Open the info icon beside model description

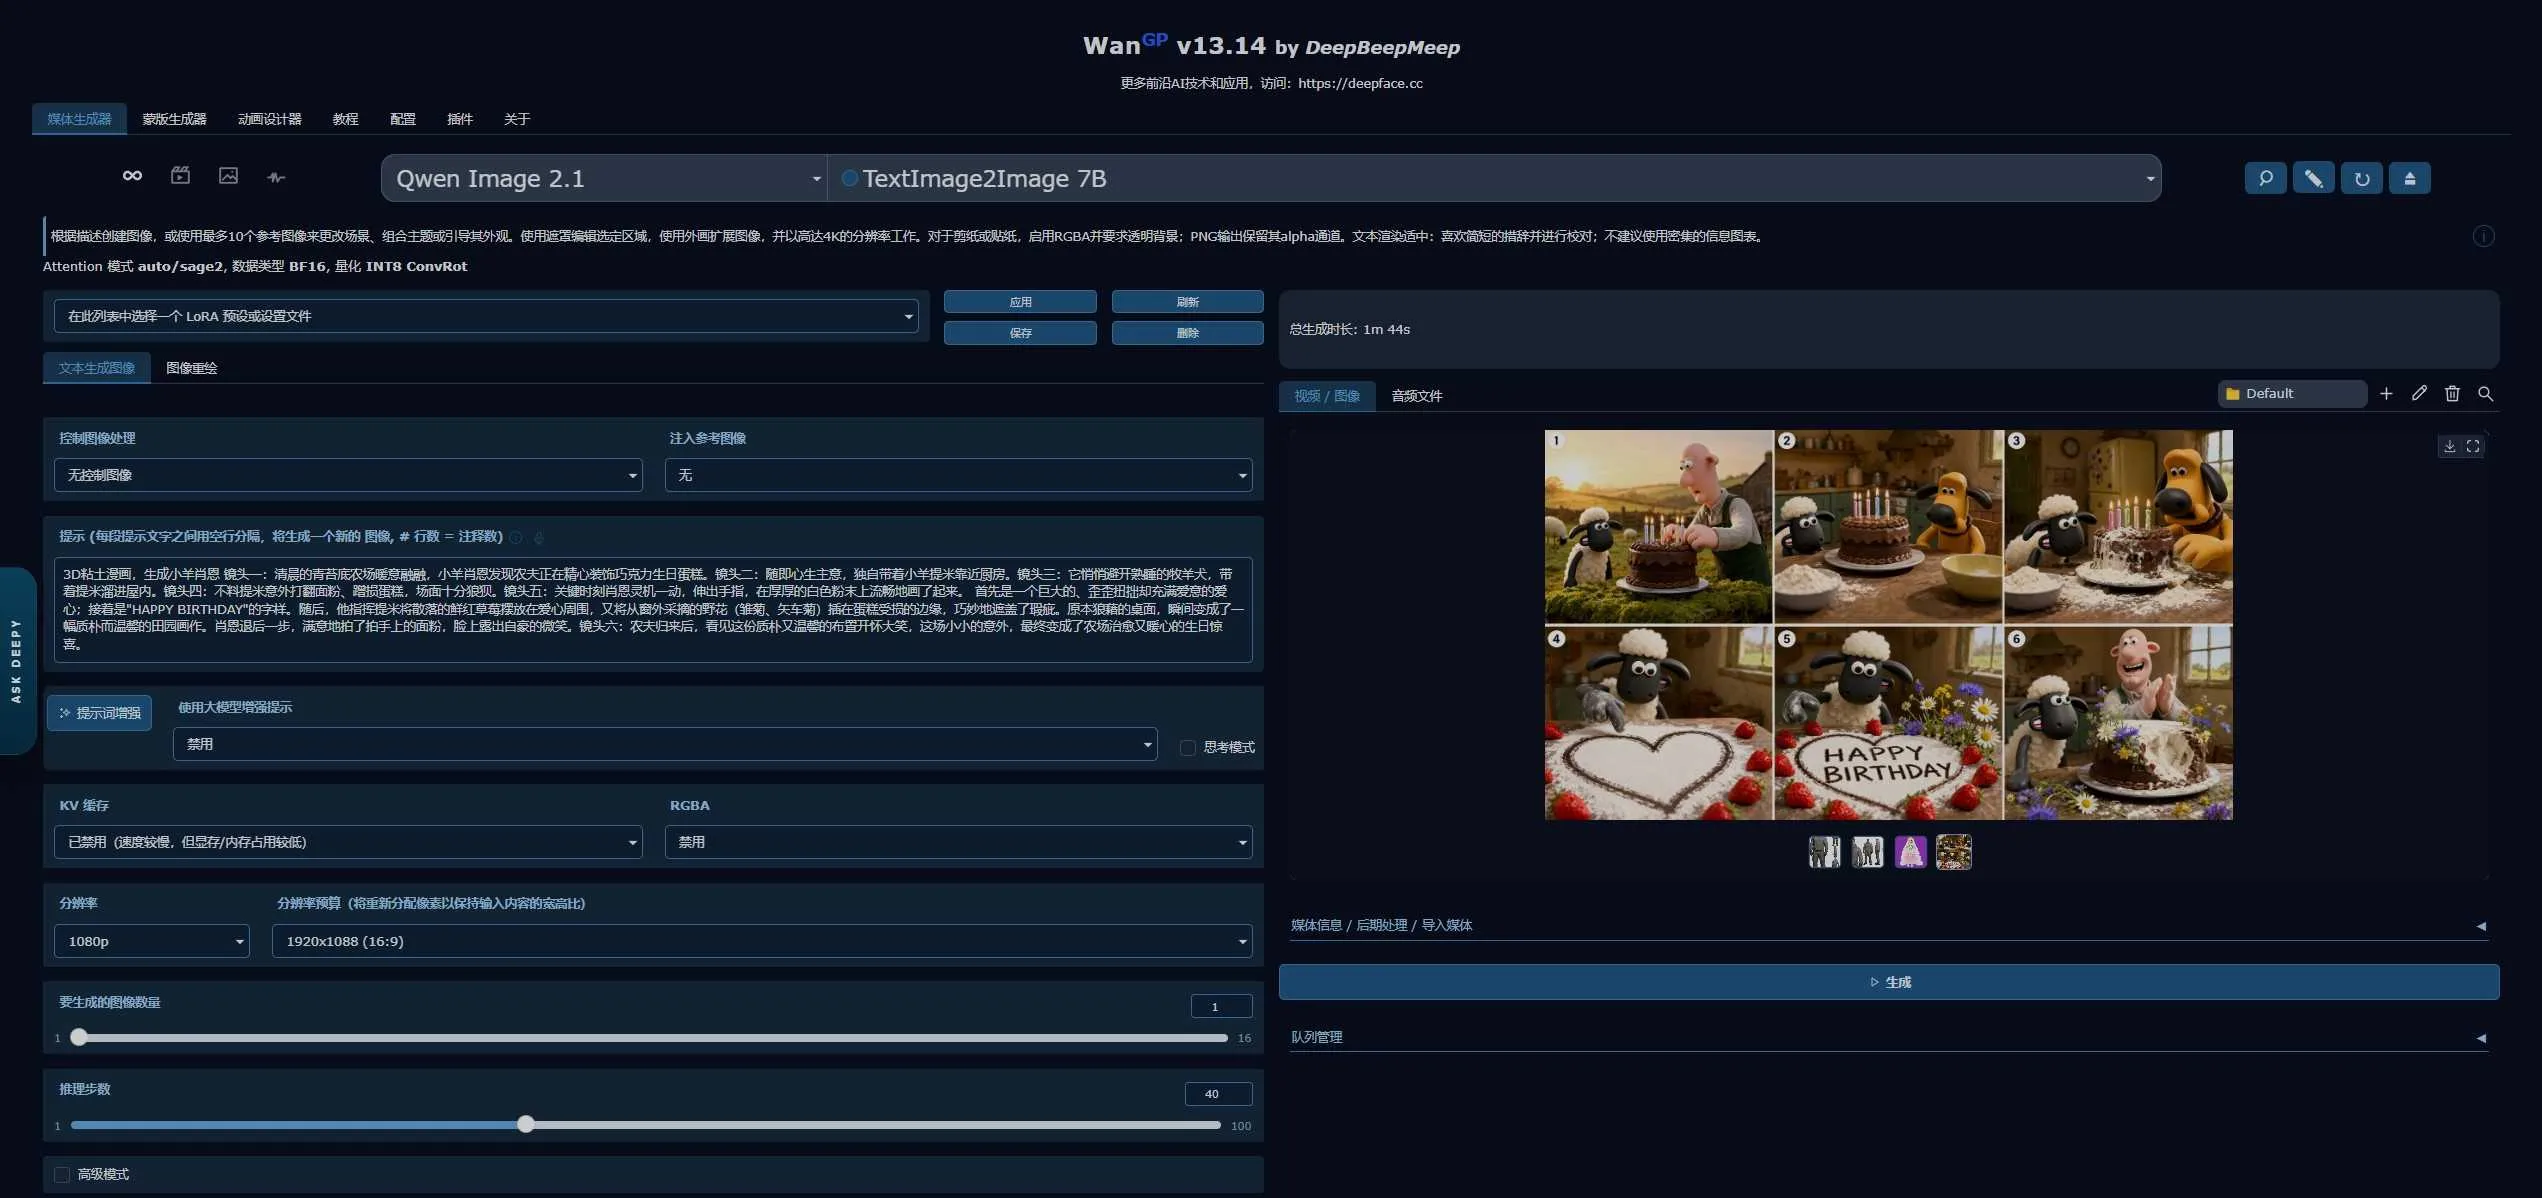tap(2483, 236)
